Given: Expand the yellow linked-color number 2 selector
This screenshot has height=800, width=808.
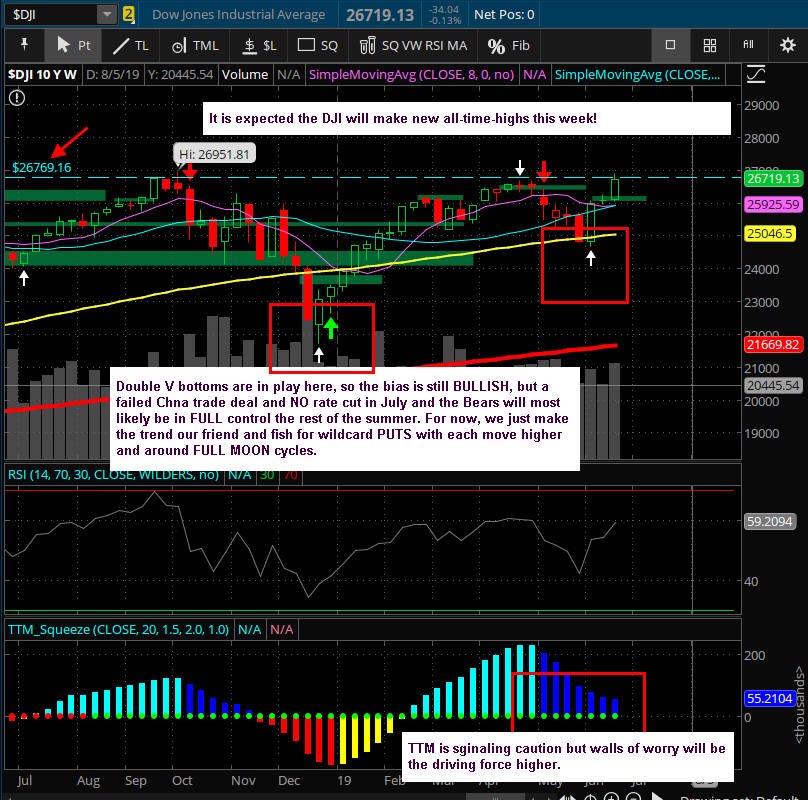Looking at the screenshot, I should tap(128, 14).
